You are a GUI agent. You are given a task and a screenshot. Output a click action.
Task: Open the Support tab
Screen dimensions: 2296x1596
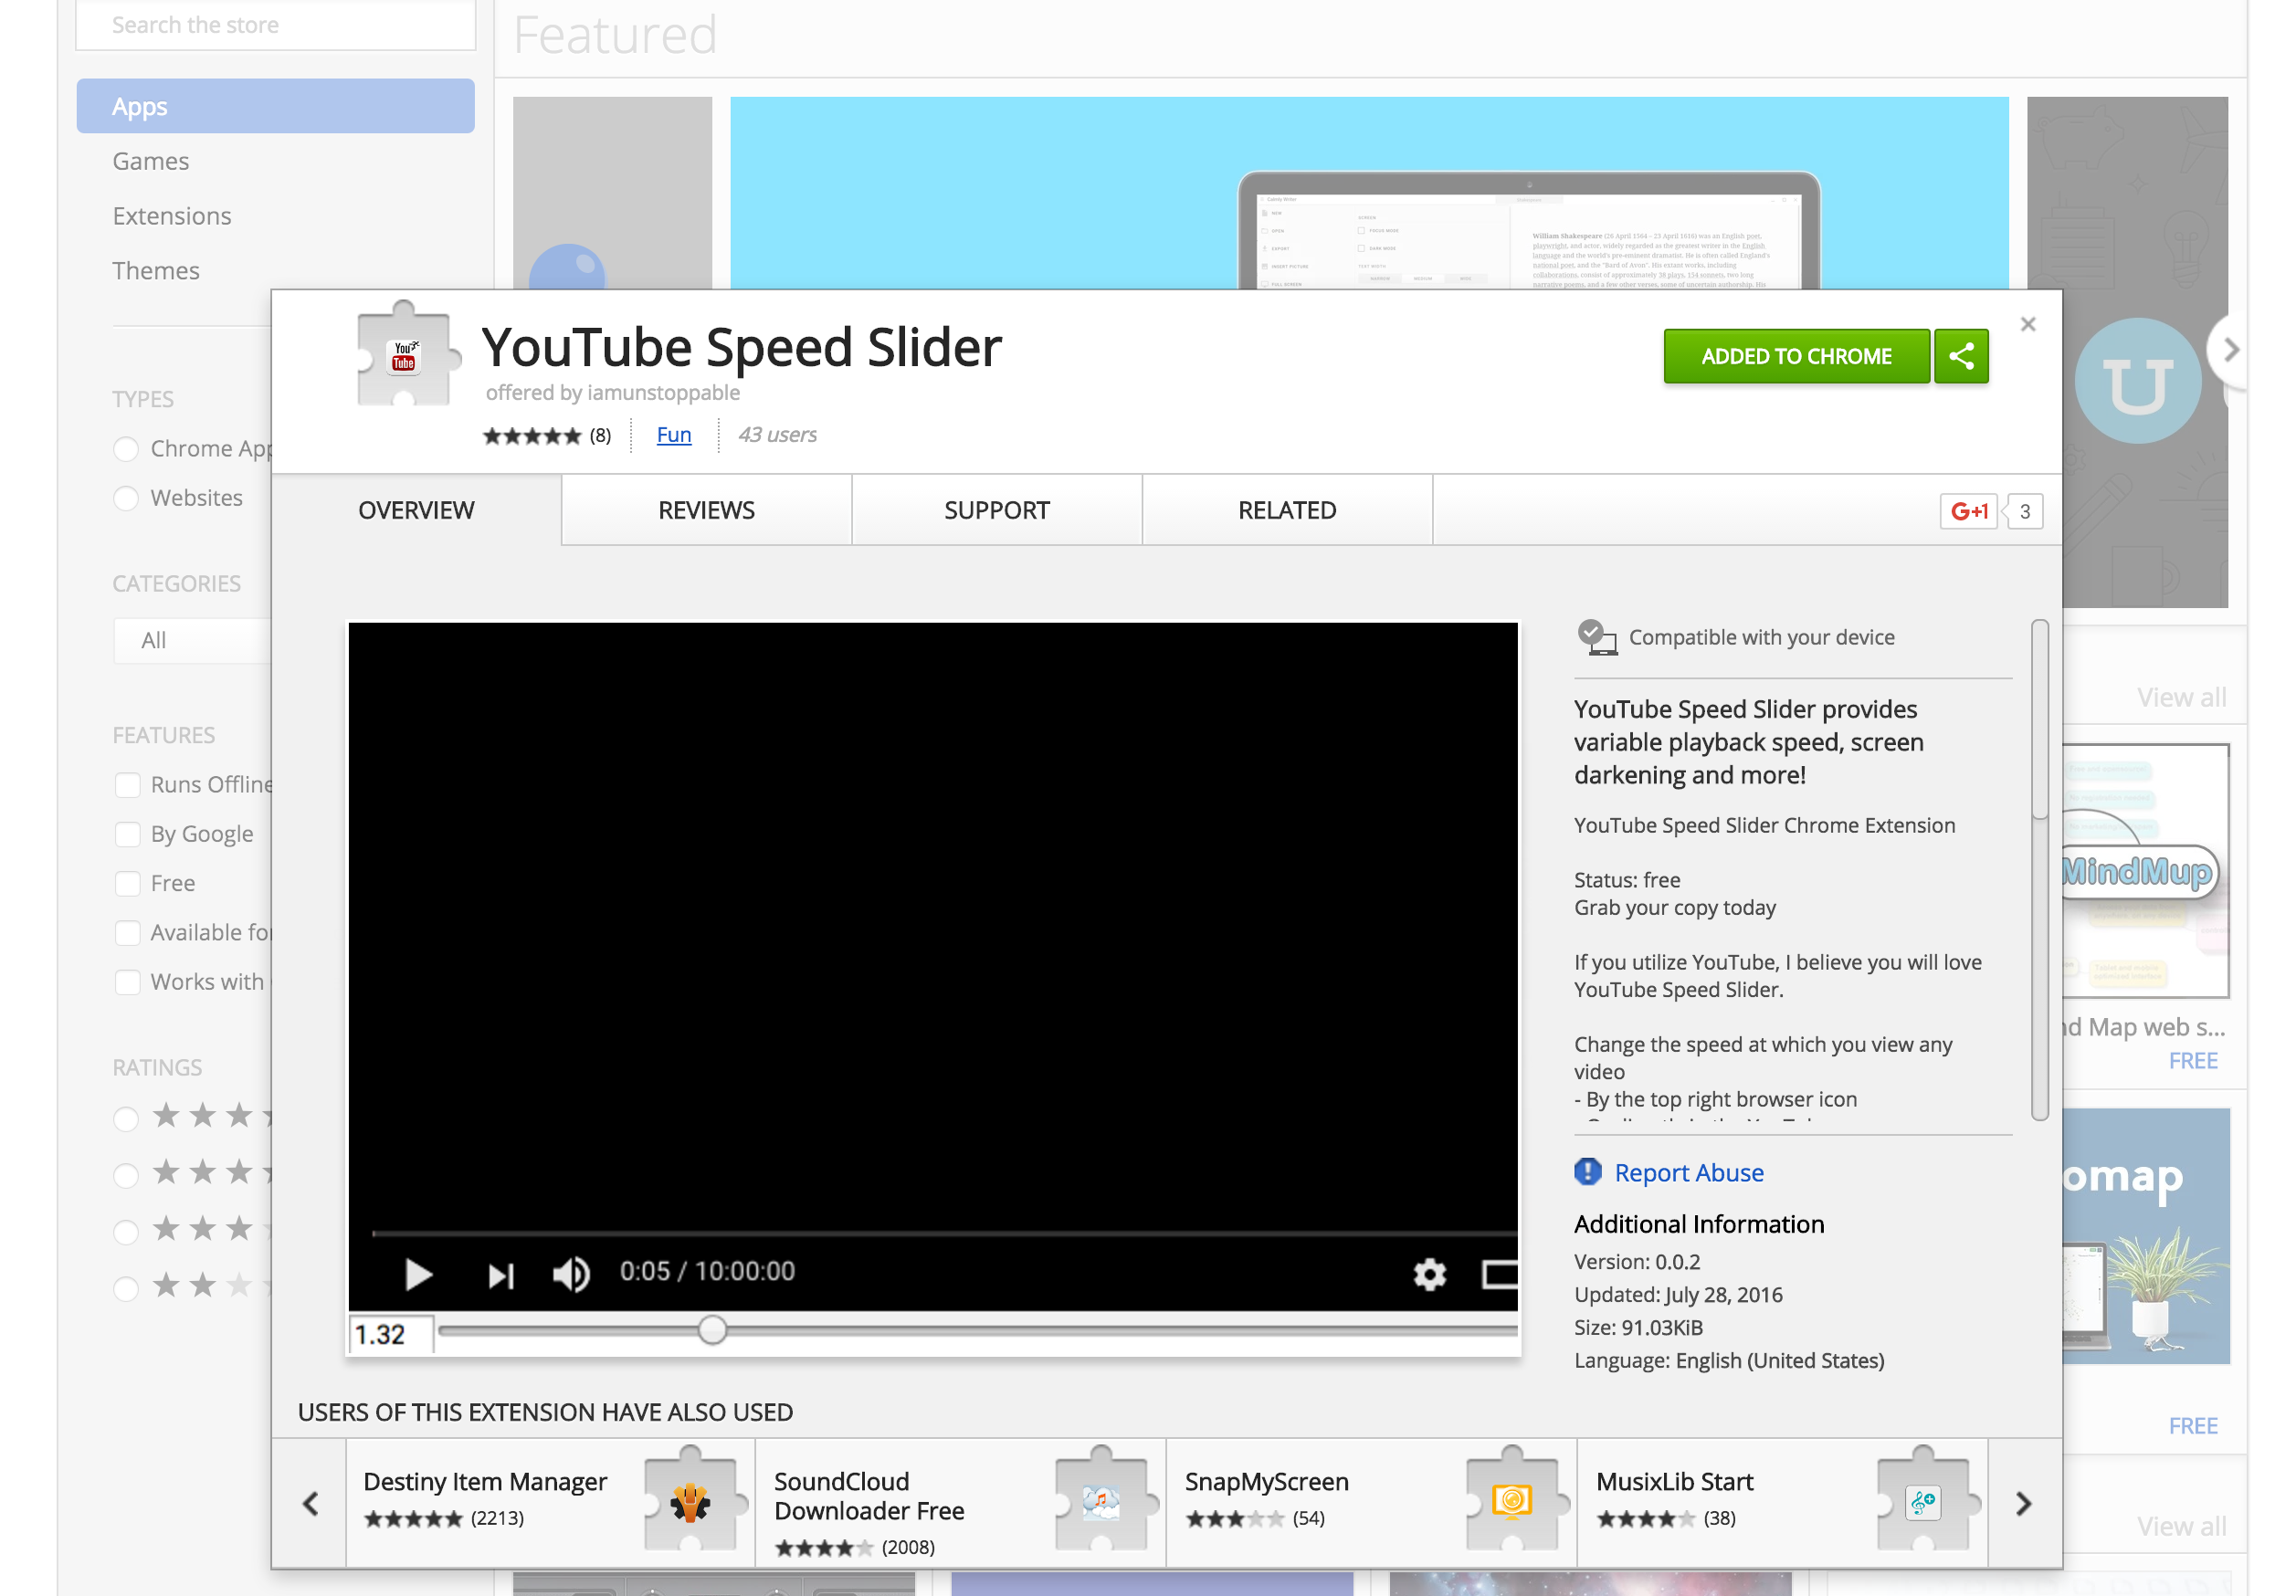[x=996, y=510]
